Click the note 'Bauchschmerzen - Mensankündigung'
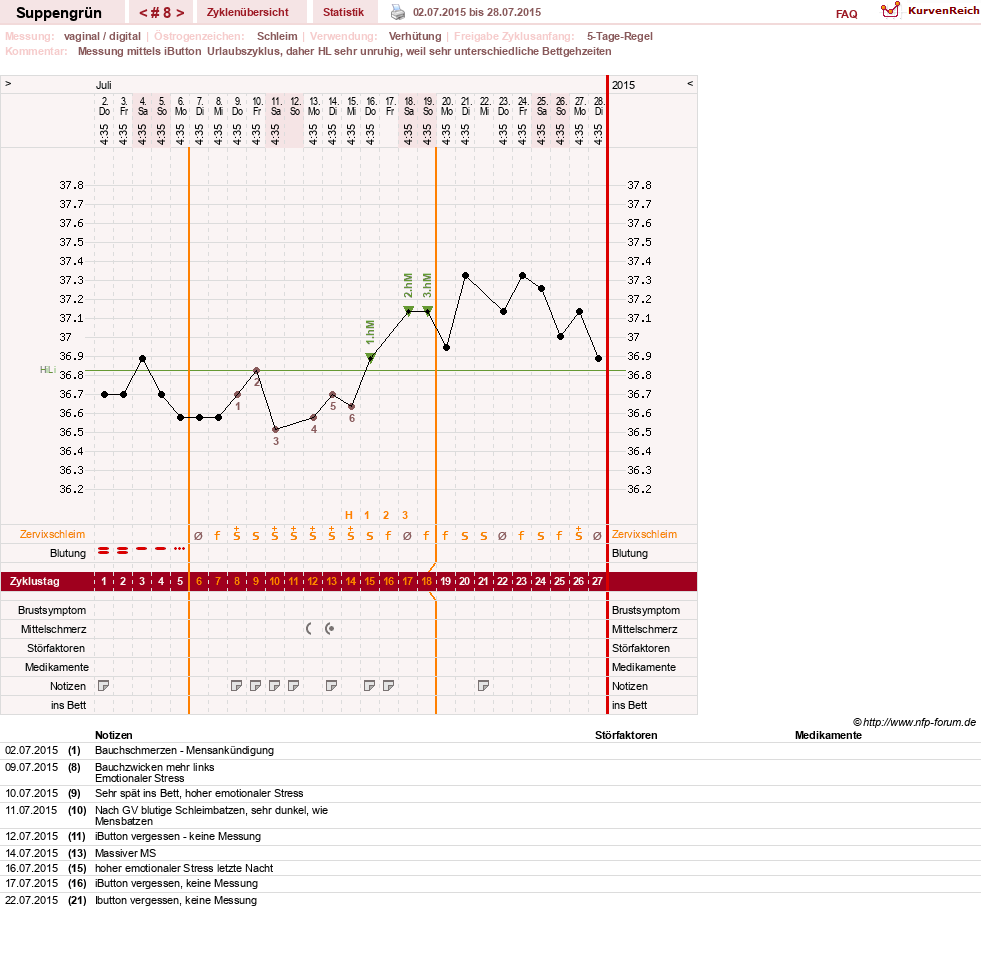Screen dimensions: 981x962 point(185,750)
